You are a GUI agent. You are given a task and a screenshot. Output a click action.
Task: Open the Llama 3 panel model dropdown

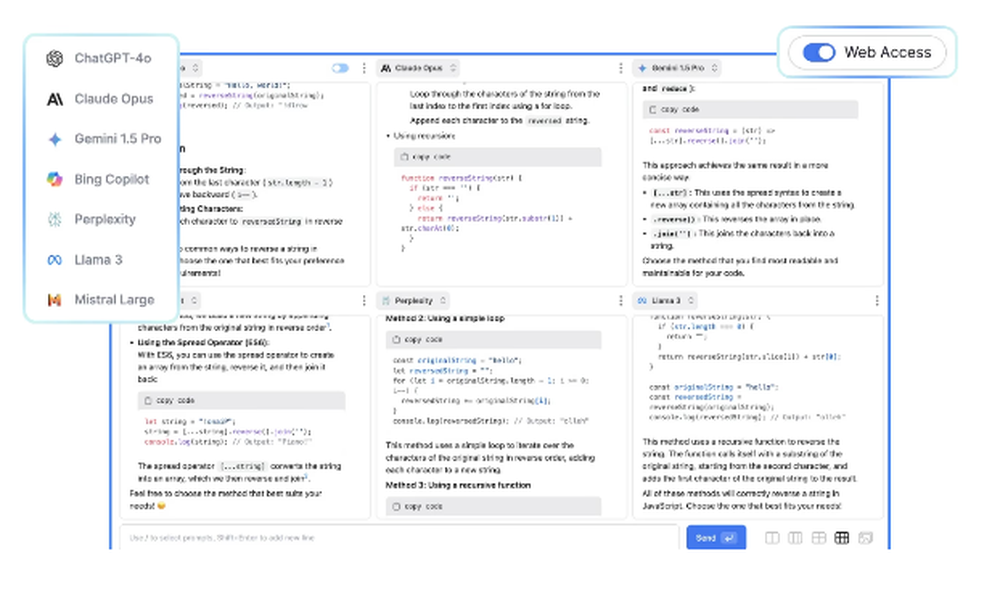pos(665,301)
